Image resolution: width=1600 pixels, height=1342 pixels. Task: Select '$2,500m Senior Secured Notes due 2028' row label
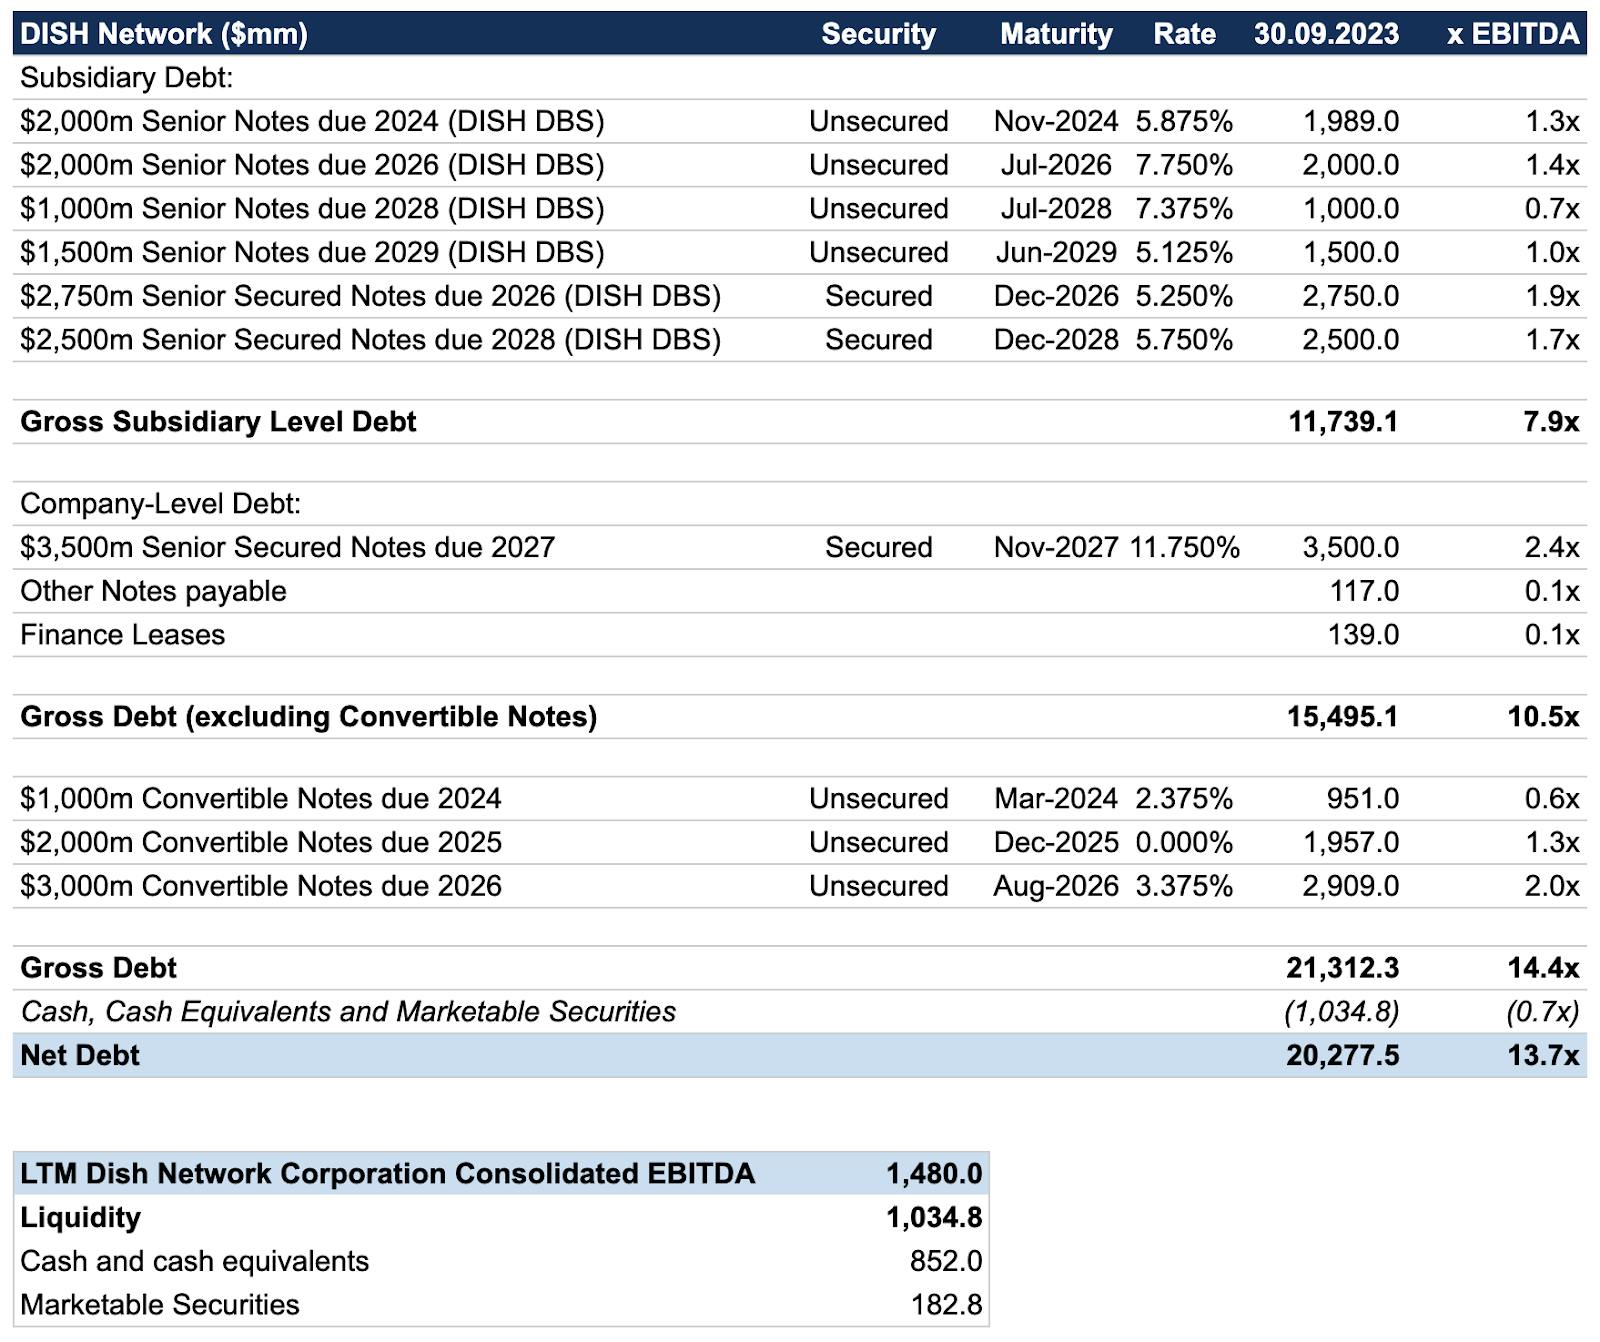(x=370, y=340)
